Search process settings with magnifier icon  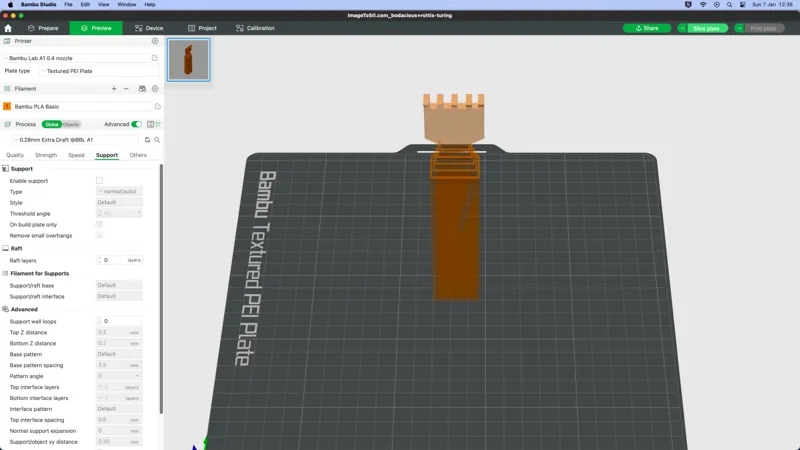point(157,140)
